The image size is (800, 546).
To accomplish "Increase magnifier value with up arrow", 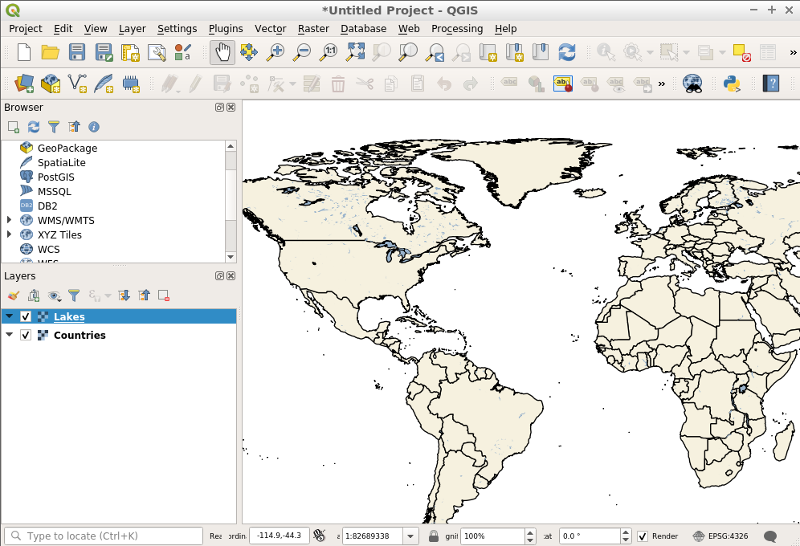I will point(530,532).
